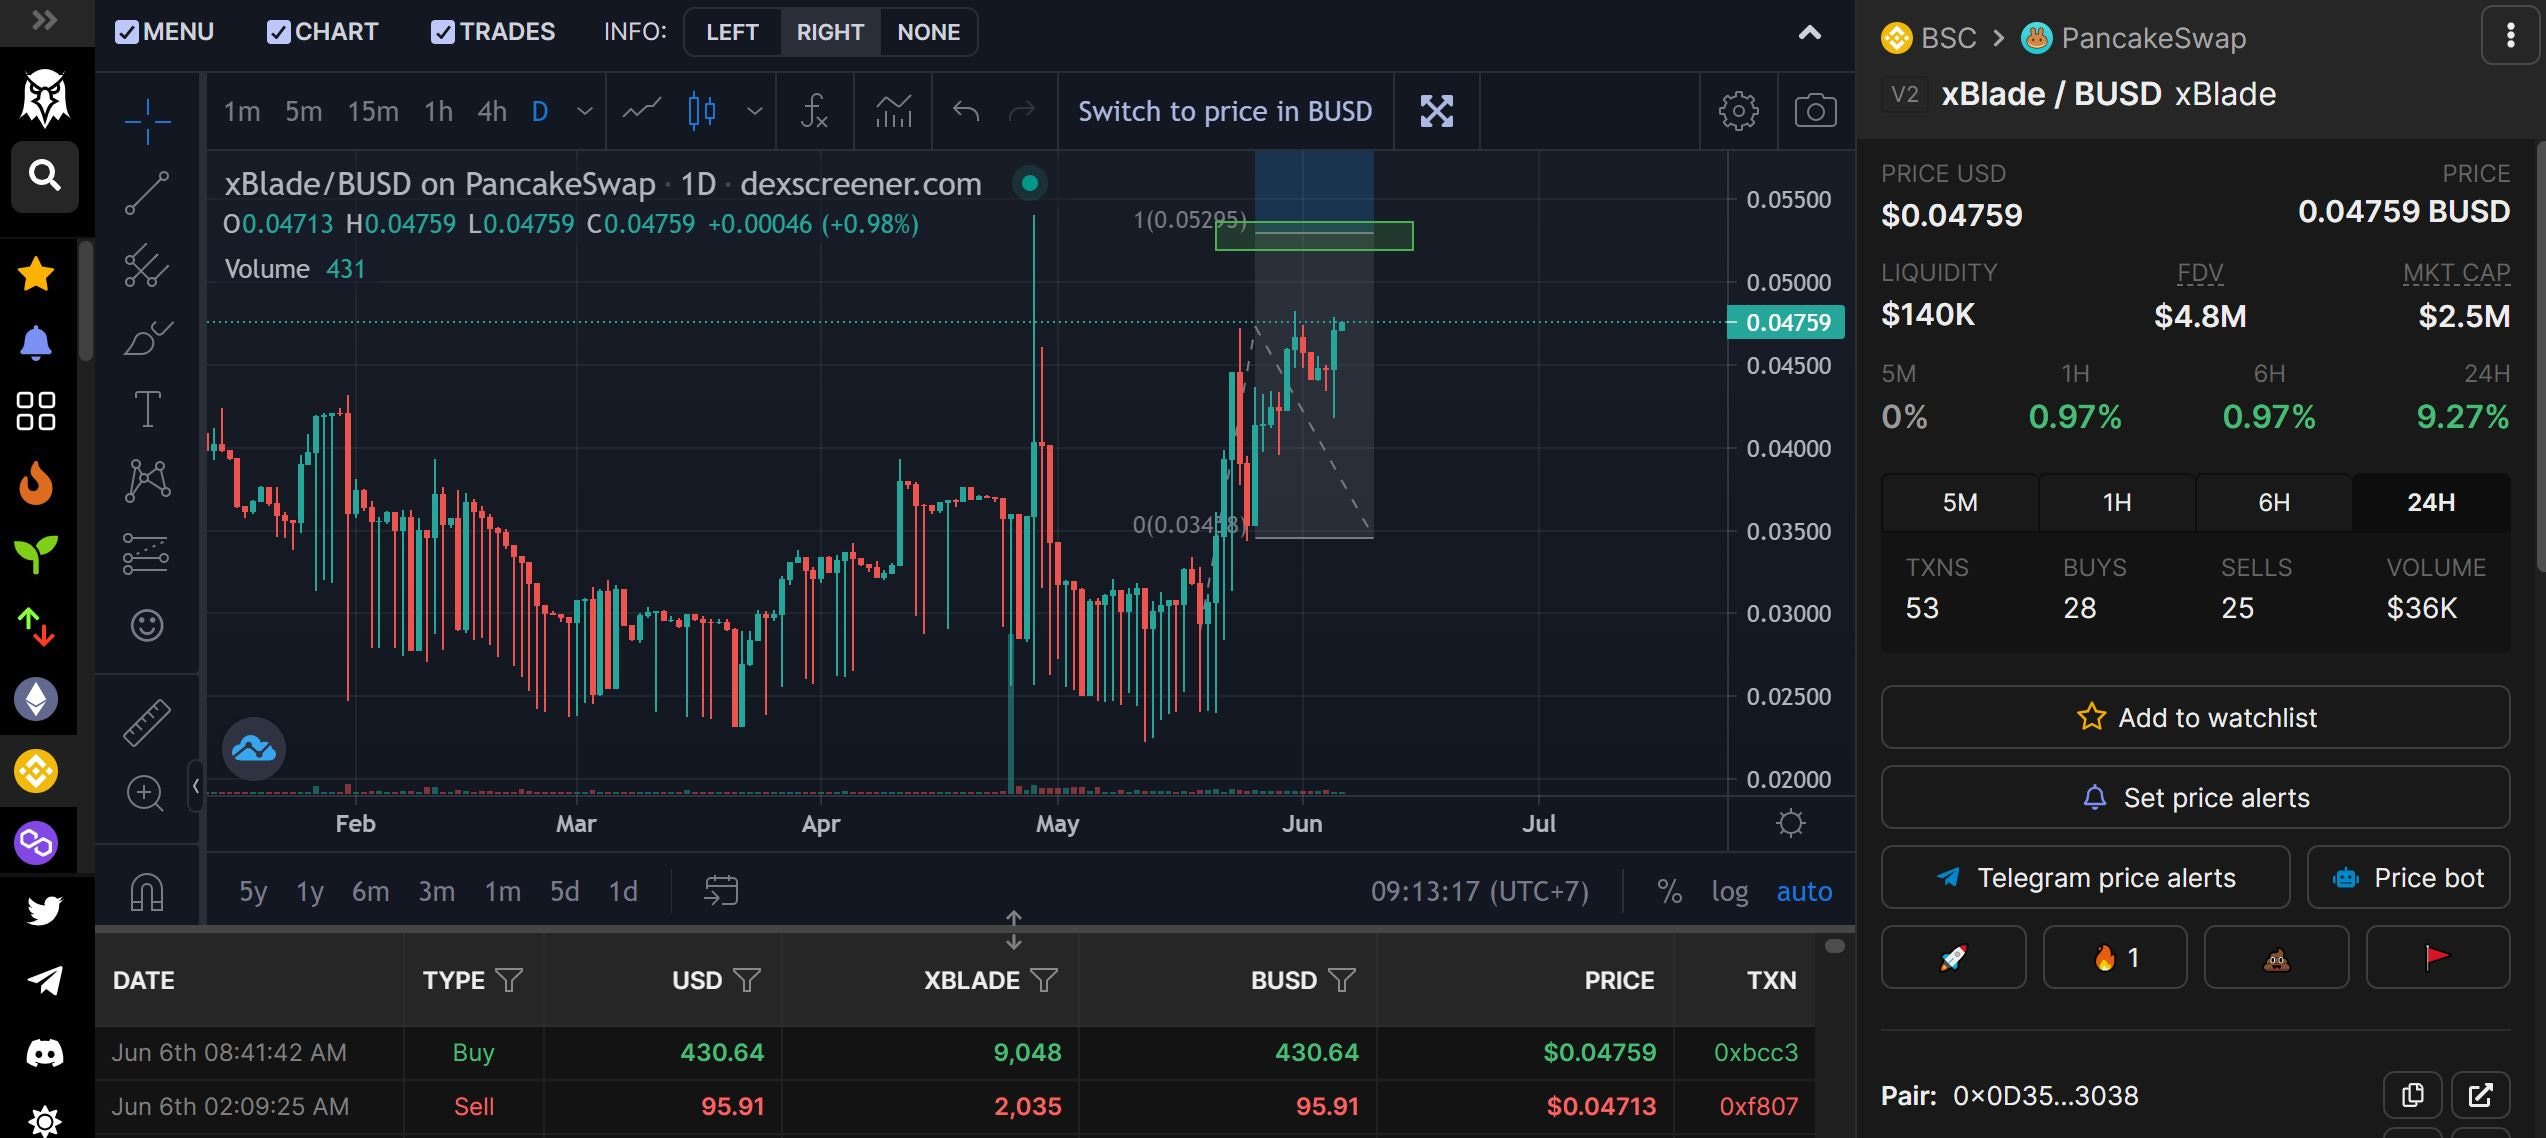Select the text annotation tool
This screenshot has width=2546, height=1138.
[x=147, y=409]
